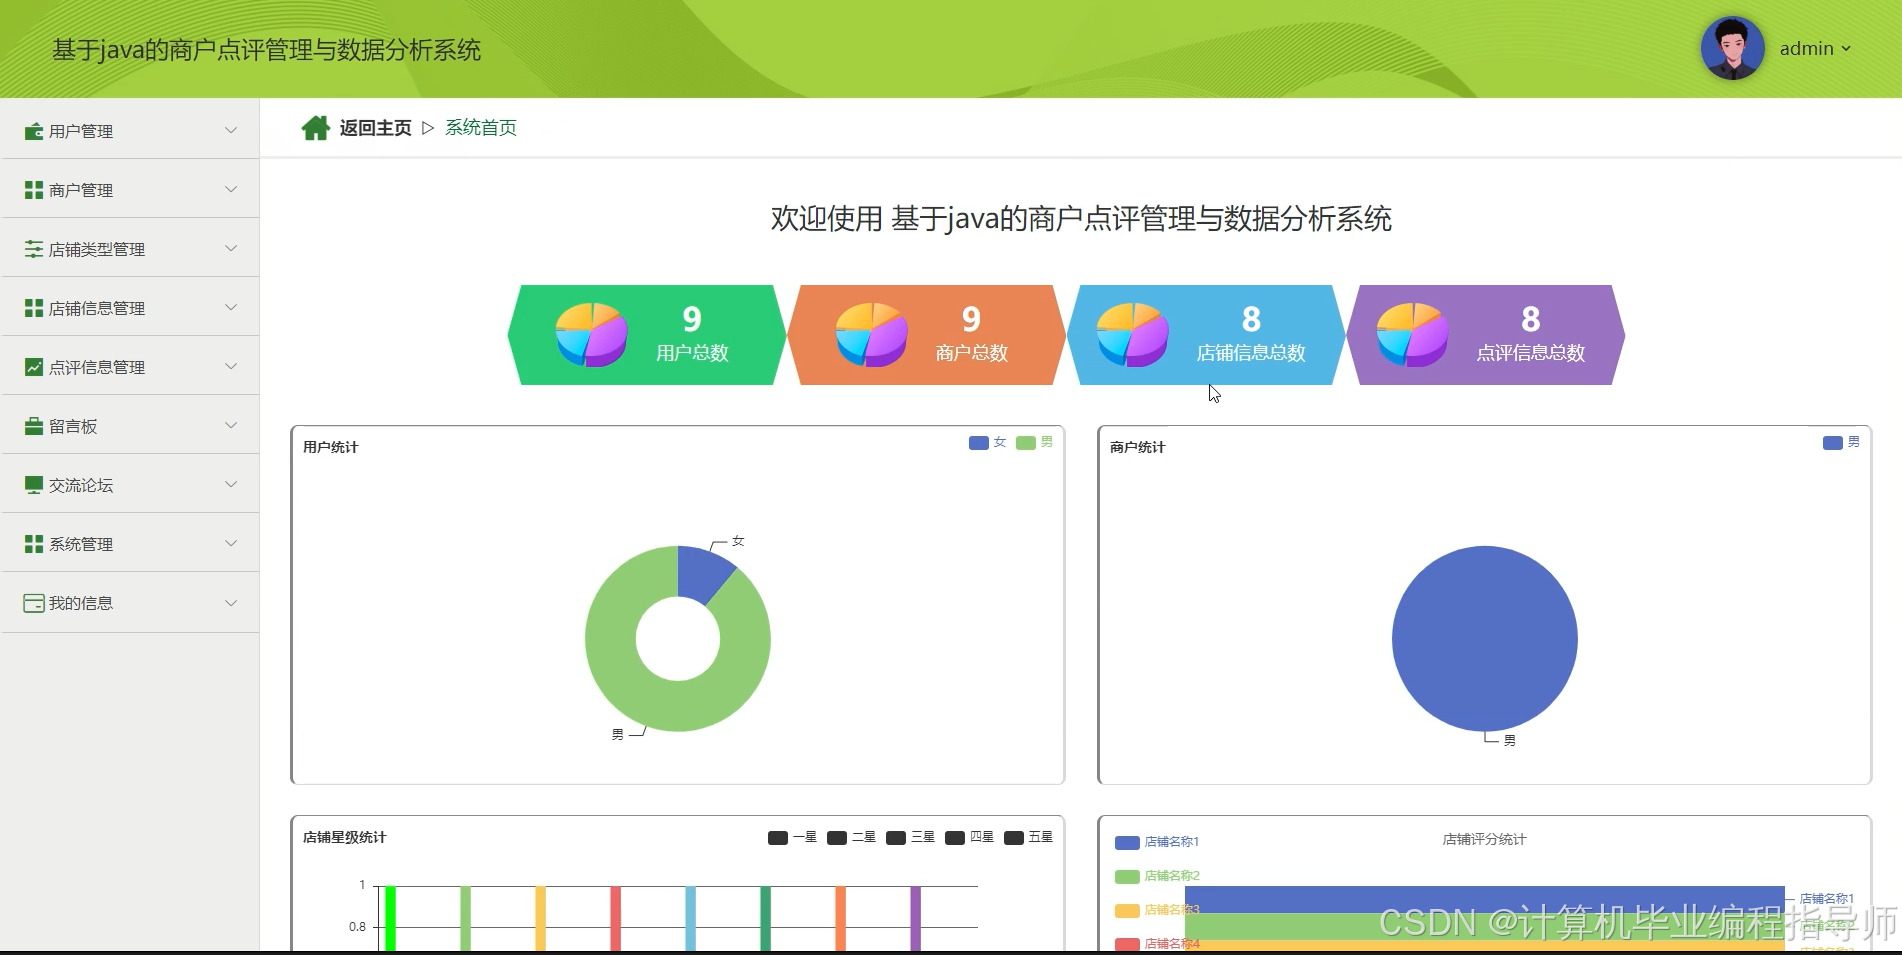Expand the 交流论坛 chevron
Image resolution: width=1902 pixels, height=955 pixels.
coord(231,484)
